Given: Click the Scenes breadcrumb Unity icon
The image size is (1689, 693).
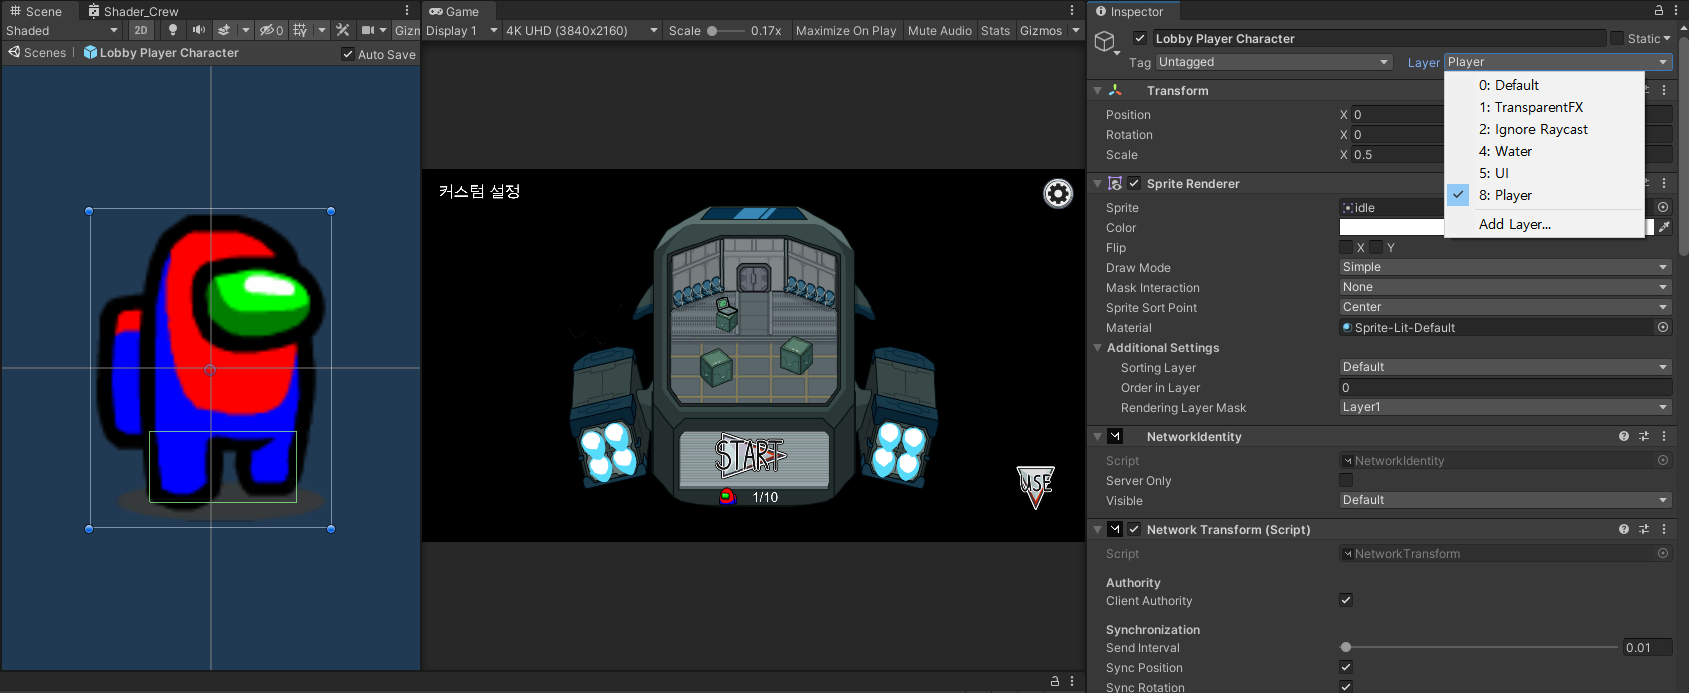Looking at the screenshot, I should tap(14, 52).
